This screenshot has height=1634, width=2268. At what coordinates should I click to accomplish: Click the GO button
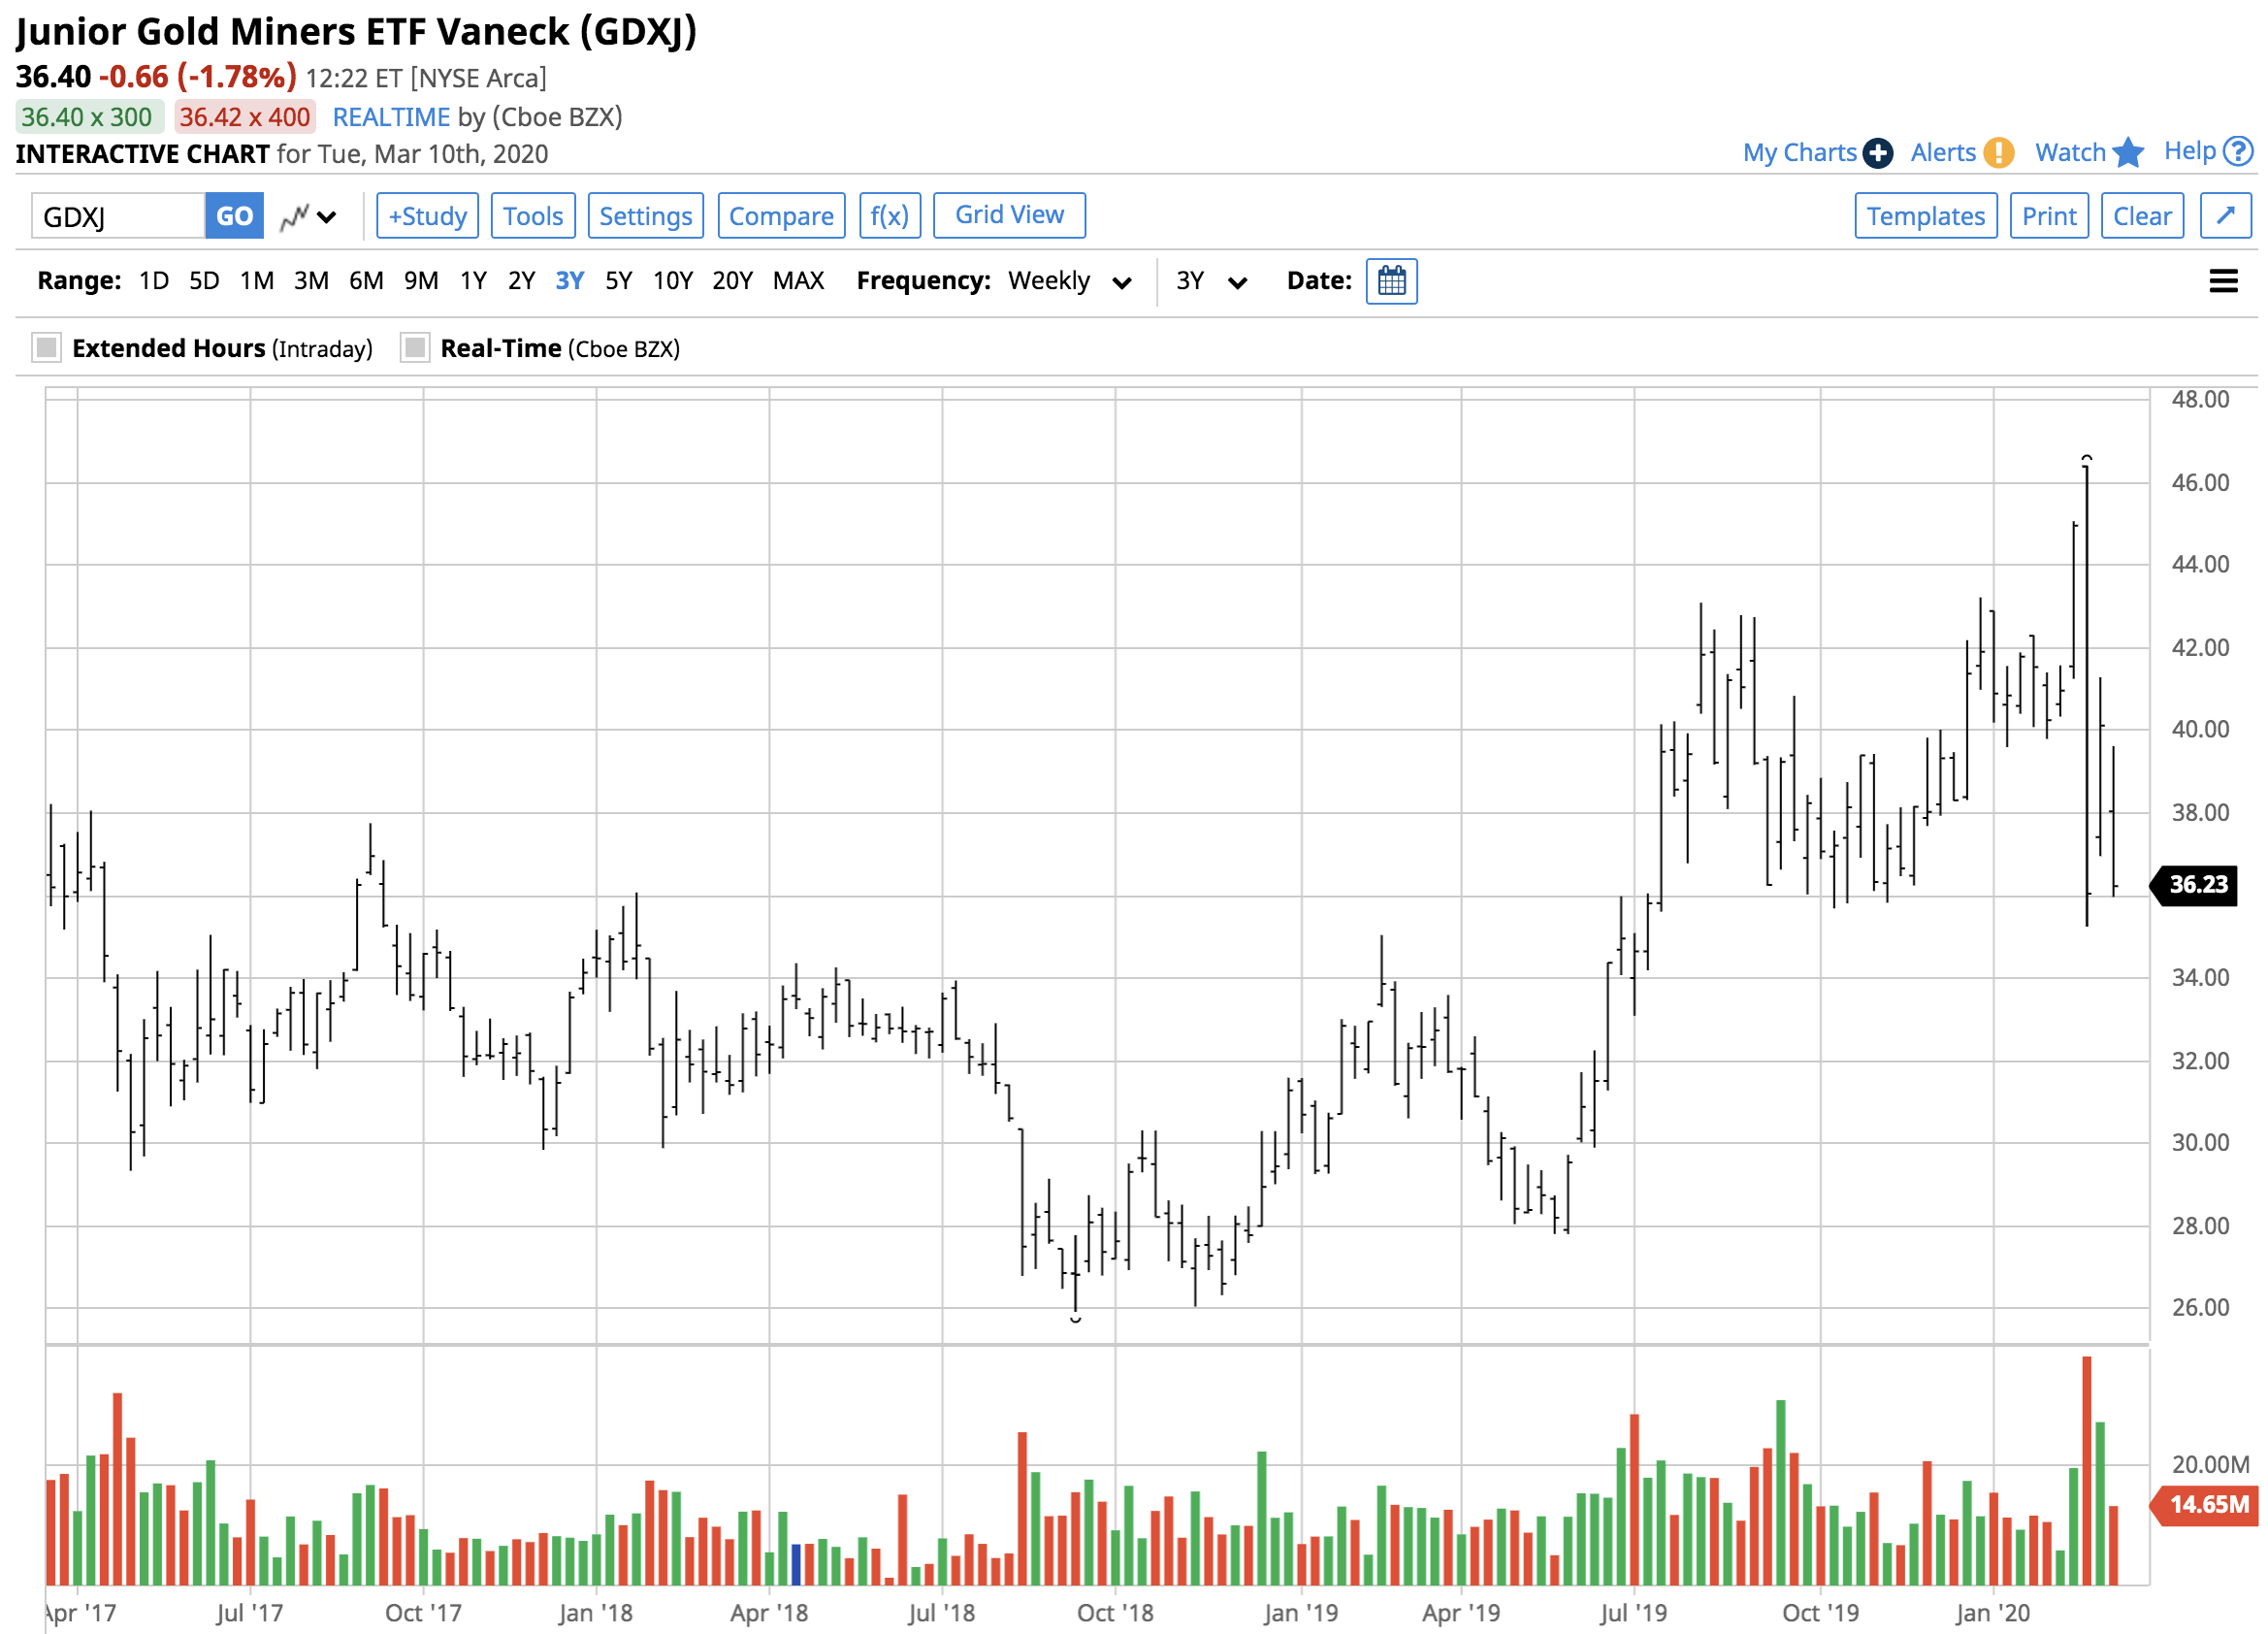pyautogui.click(x=234, y=216)
